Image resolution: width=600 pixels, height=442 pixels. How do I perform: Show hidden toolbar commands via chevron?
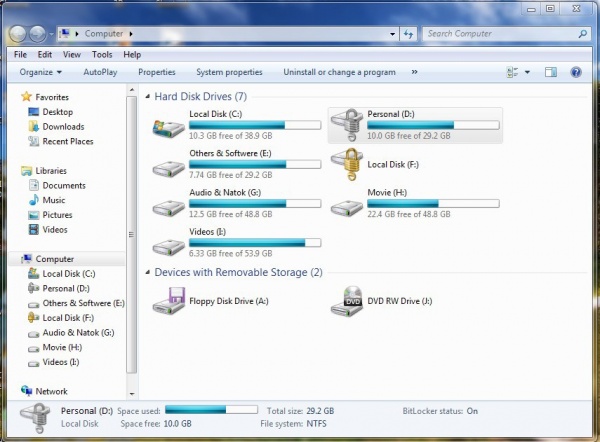(x=414, y=72)
